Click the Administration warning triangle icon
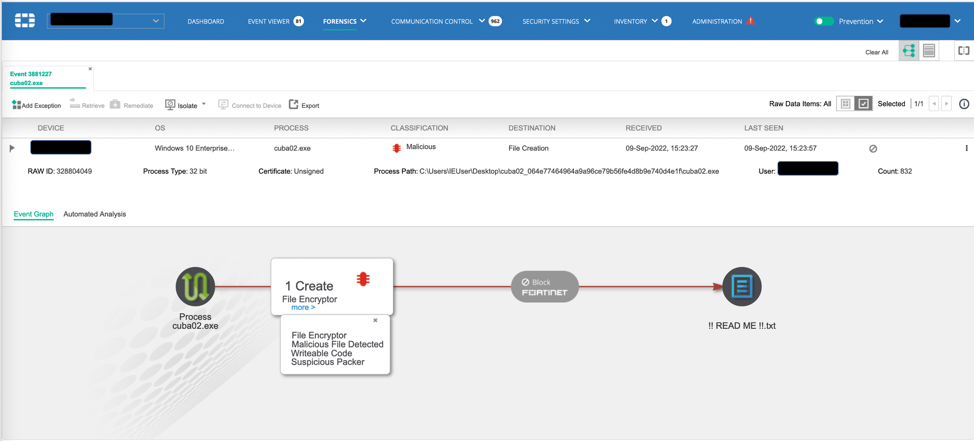 (x=750, y=20)
